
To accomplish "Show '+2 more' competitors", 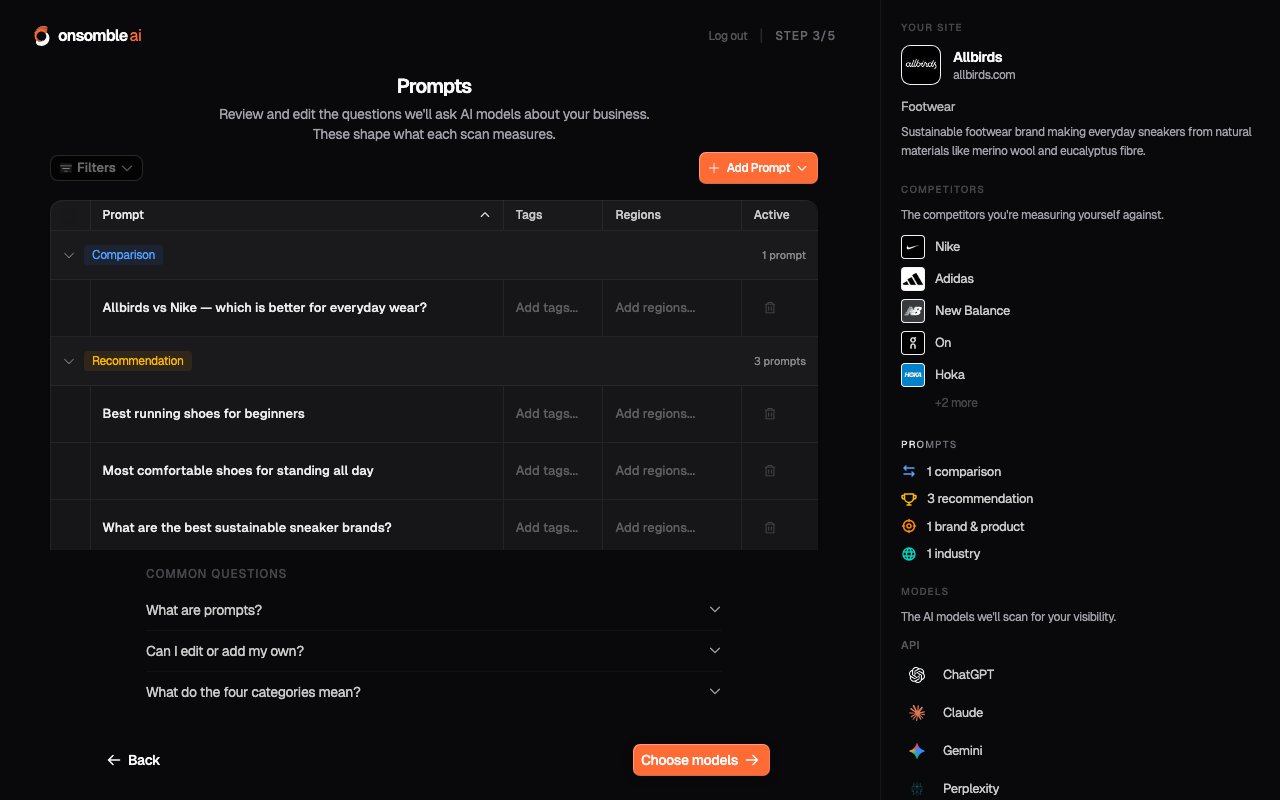I will [x=956, y=403].
